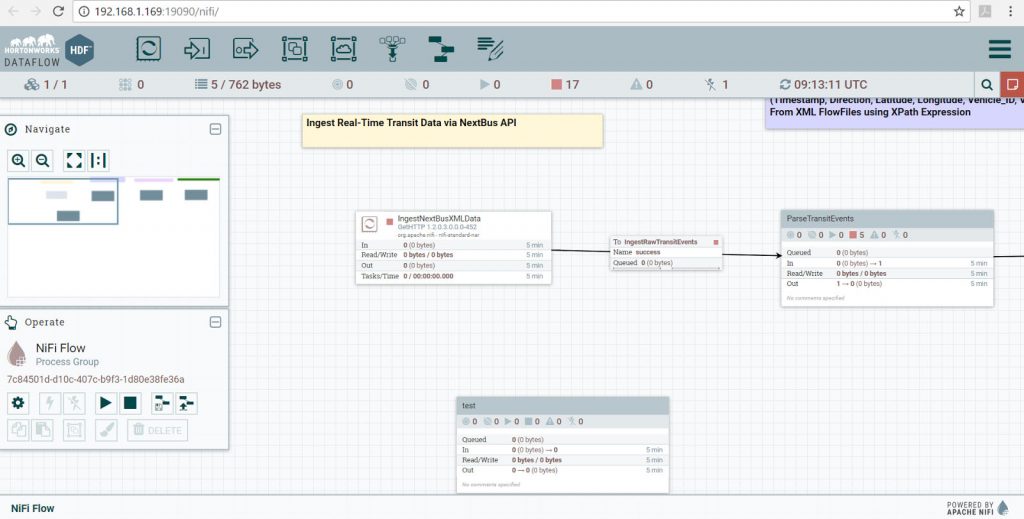Select the Input Port toolbar icon
The image size is (1024, 519).
click(197, 48)
